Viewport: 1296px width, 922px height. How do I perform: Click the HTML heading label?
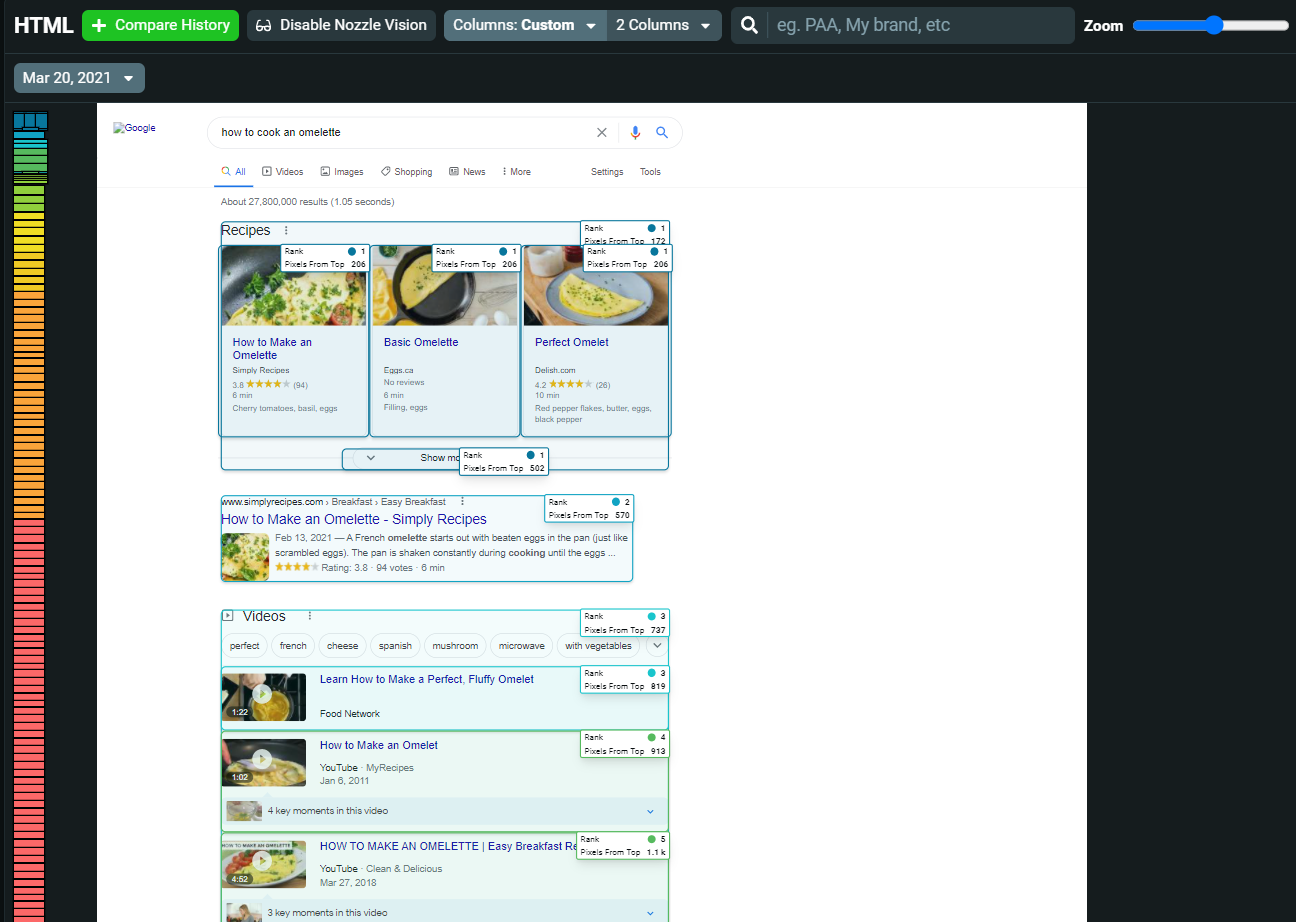click(44, 25)
